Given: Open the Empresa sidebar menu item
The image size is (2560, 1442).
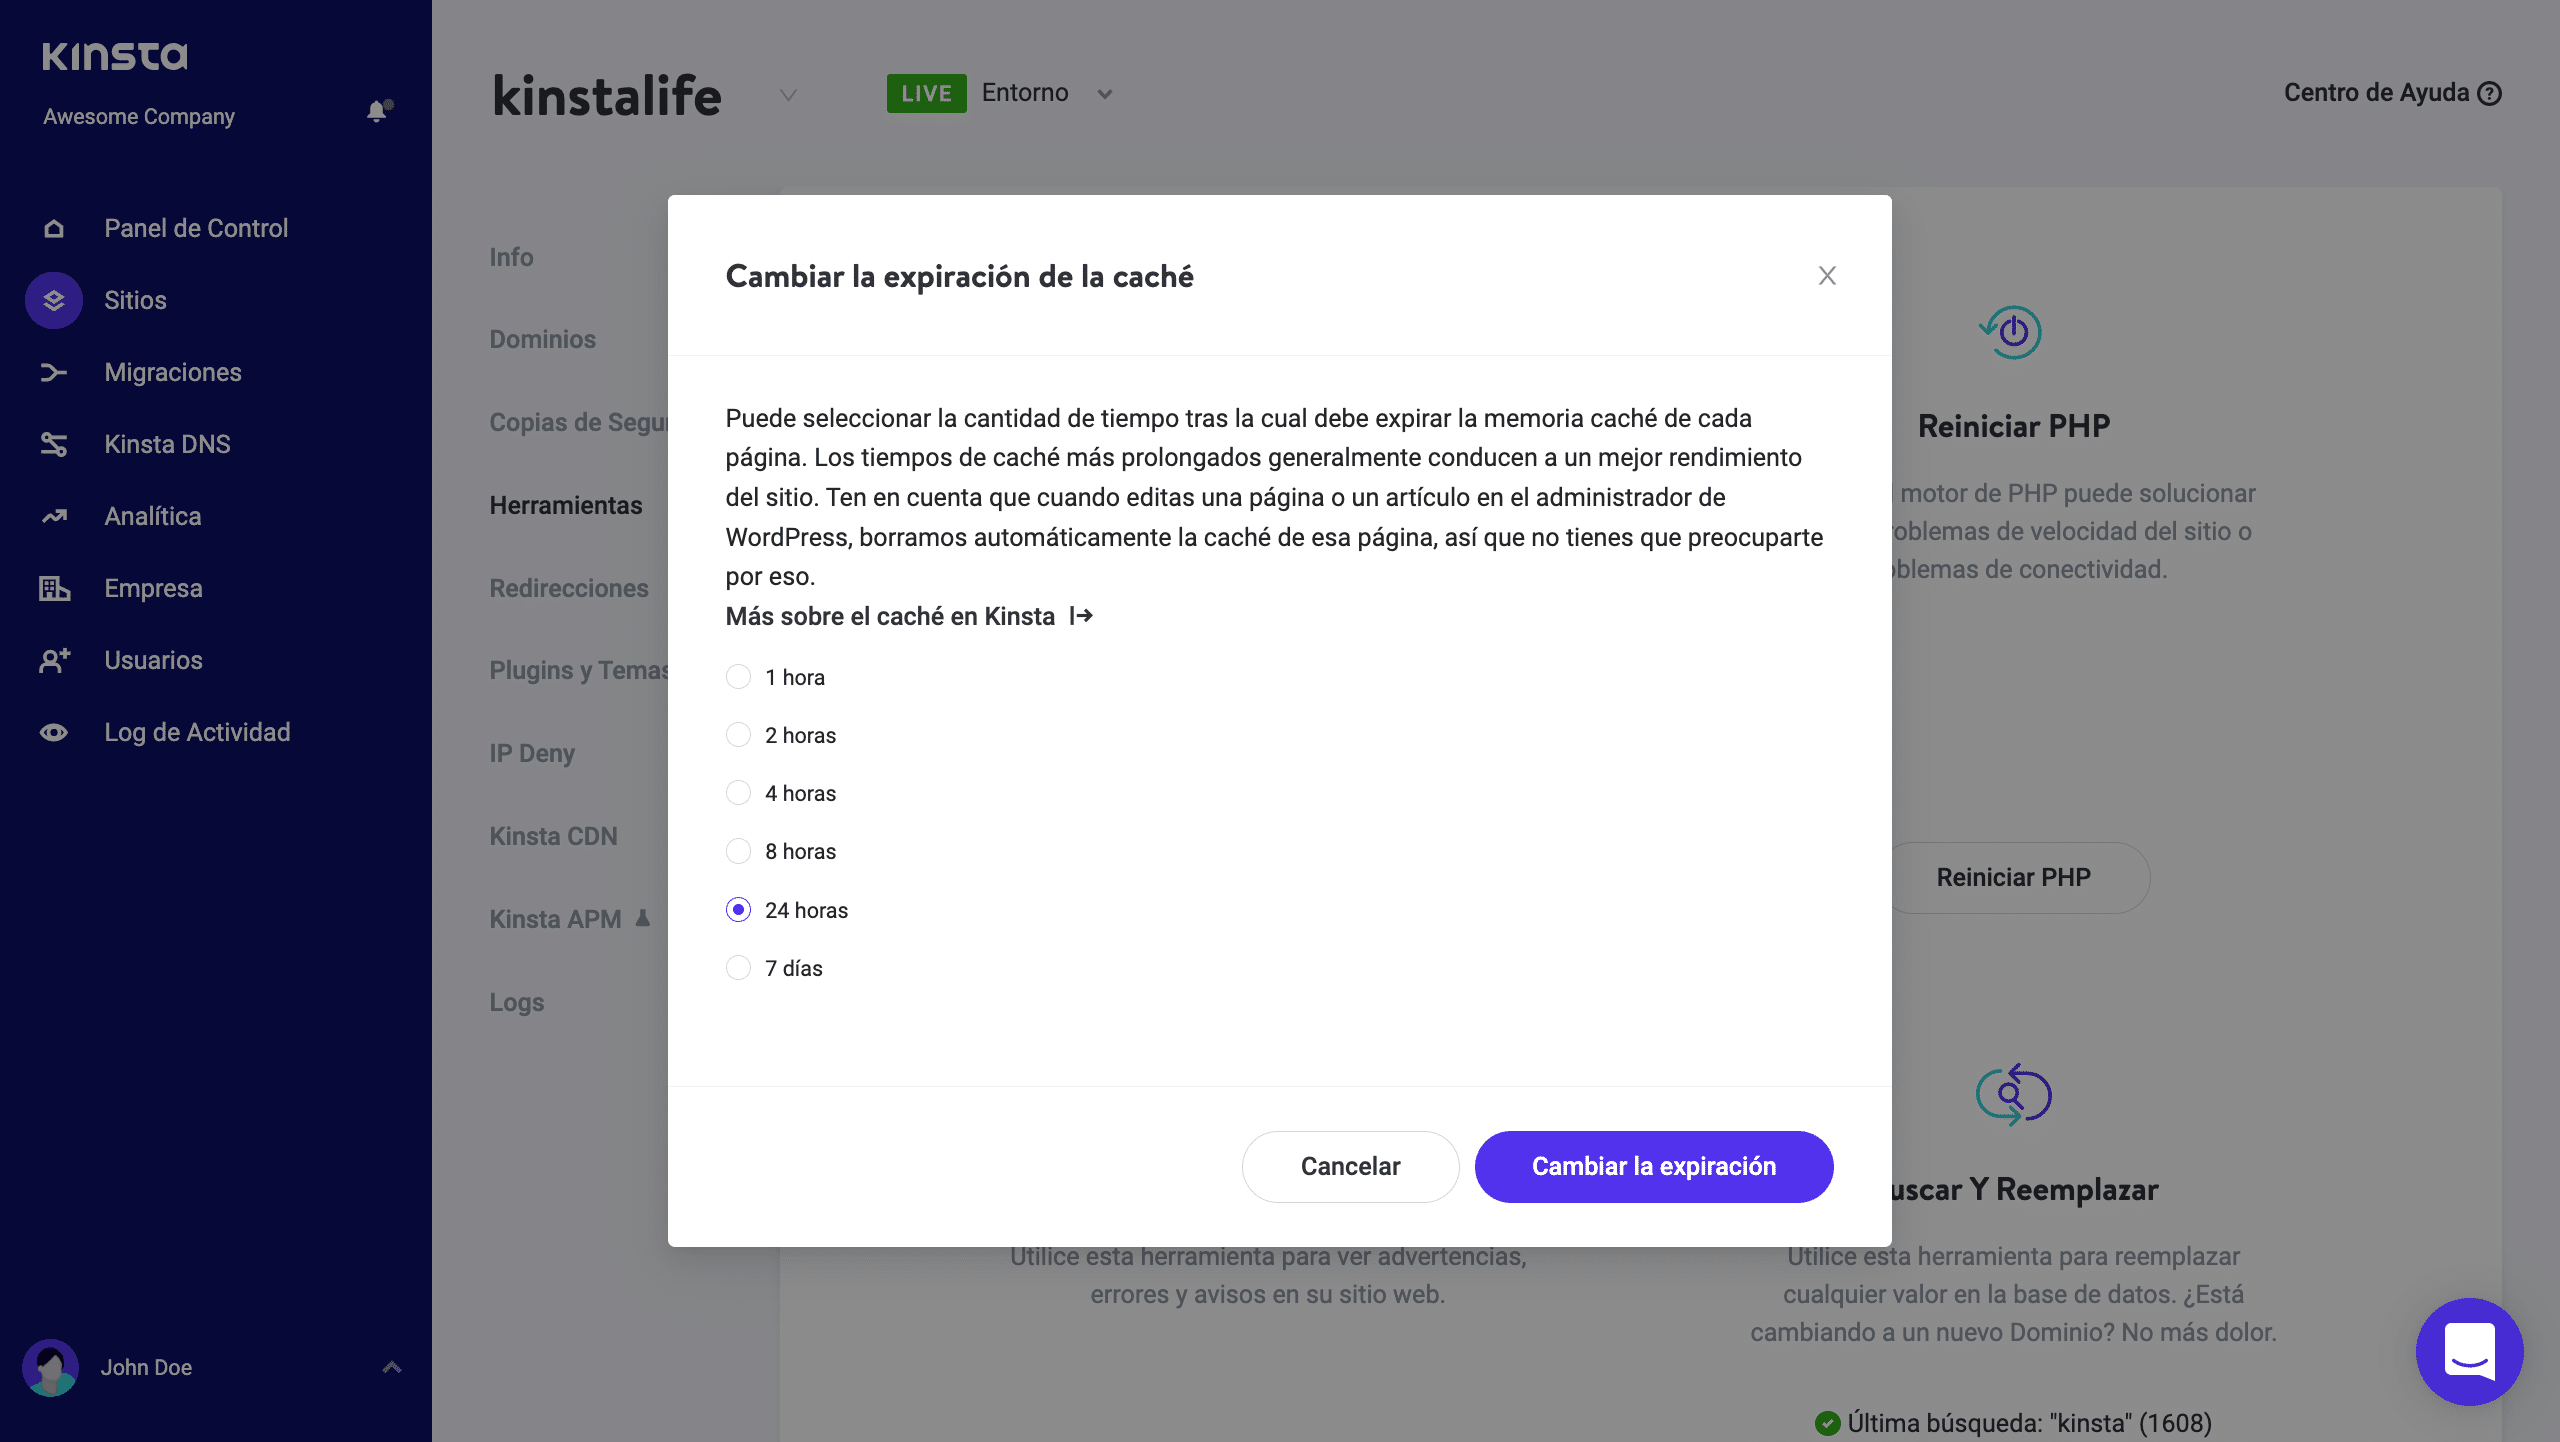Looking at the screenshot, I should click(x=153, y=589).
